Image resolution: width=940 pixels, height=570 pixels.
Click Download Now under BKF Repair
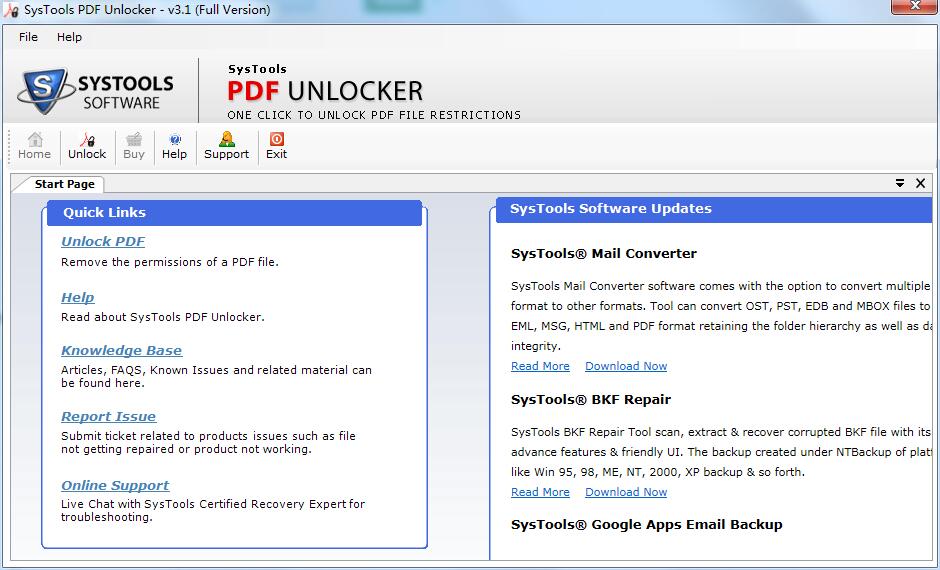tap(626, 492)
